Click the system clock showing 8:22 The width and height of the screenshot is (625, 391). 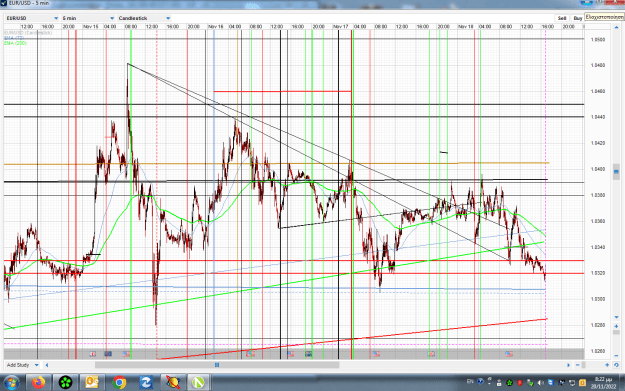pyautogui.click(x=603, y=383)
